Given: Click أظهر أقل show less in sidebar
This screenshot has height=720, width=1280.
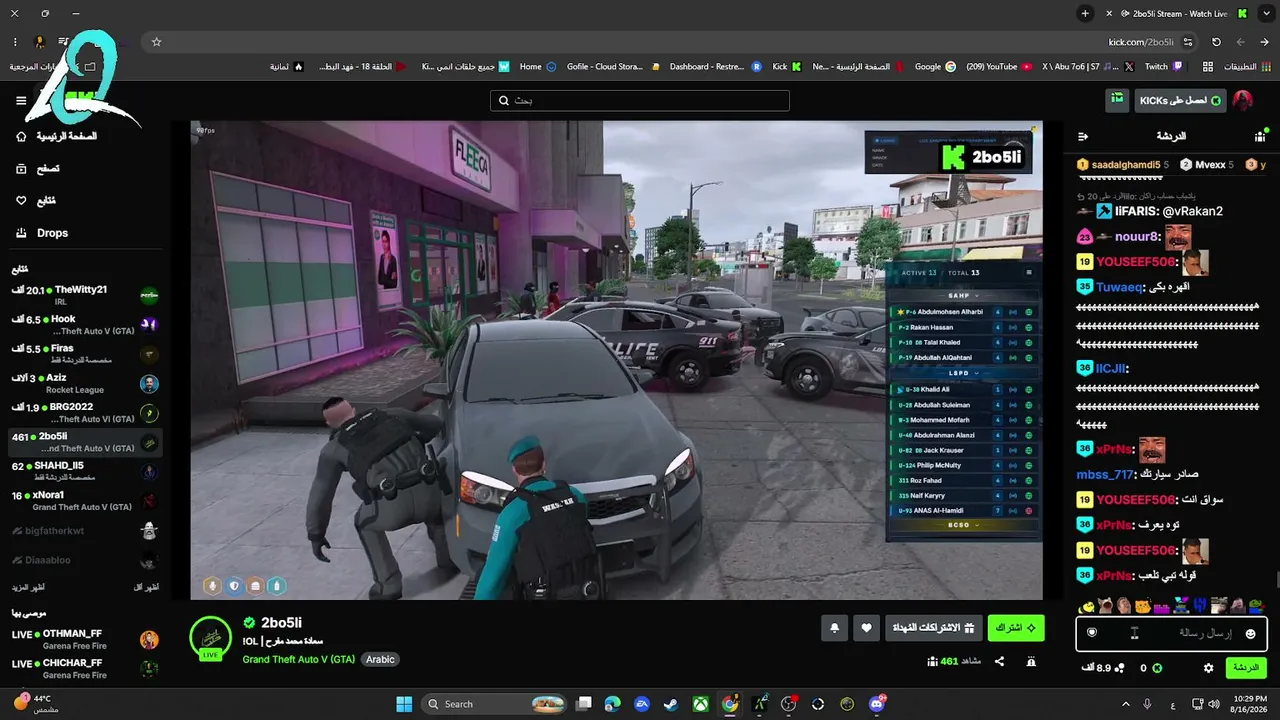Looking at the screenshot, I should (x=147, y=587).
